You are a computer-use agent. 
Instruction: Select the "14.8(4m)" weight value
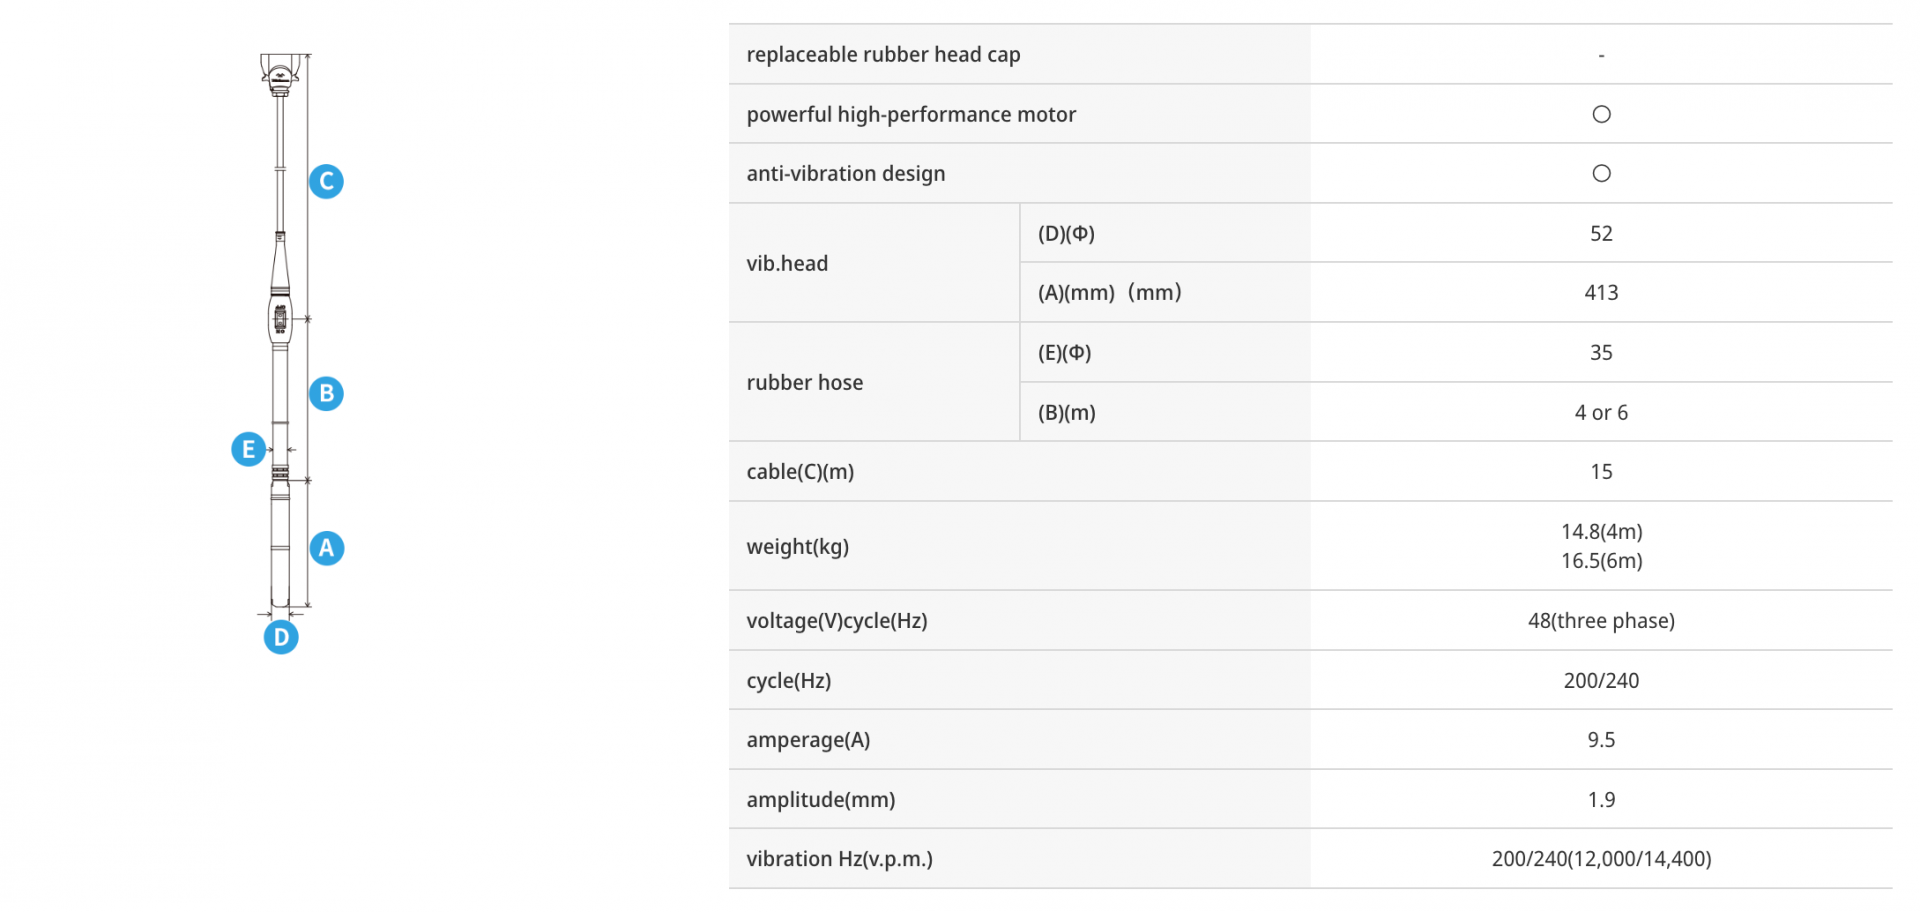[1601, 531]
